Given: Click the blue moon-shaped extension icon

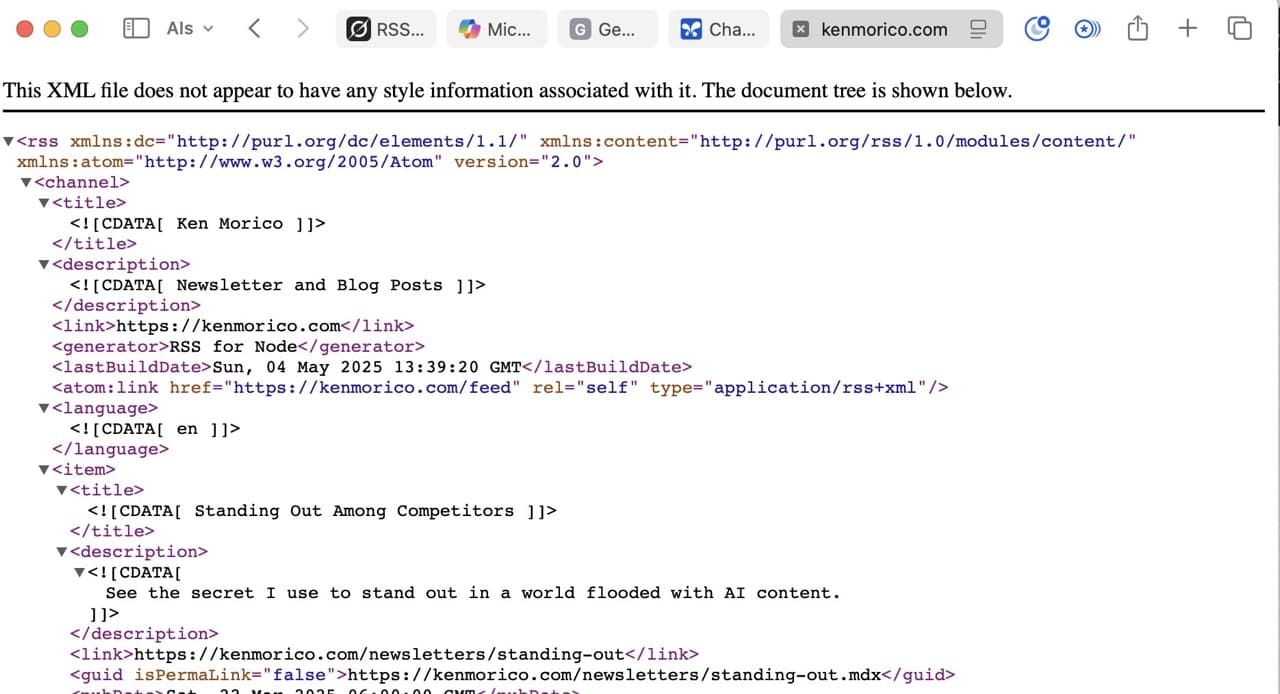Looking at the screenshot, I should tap(1037, 29).
